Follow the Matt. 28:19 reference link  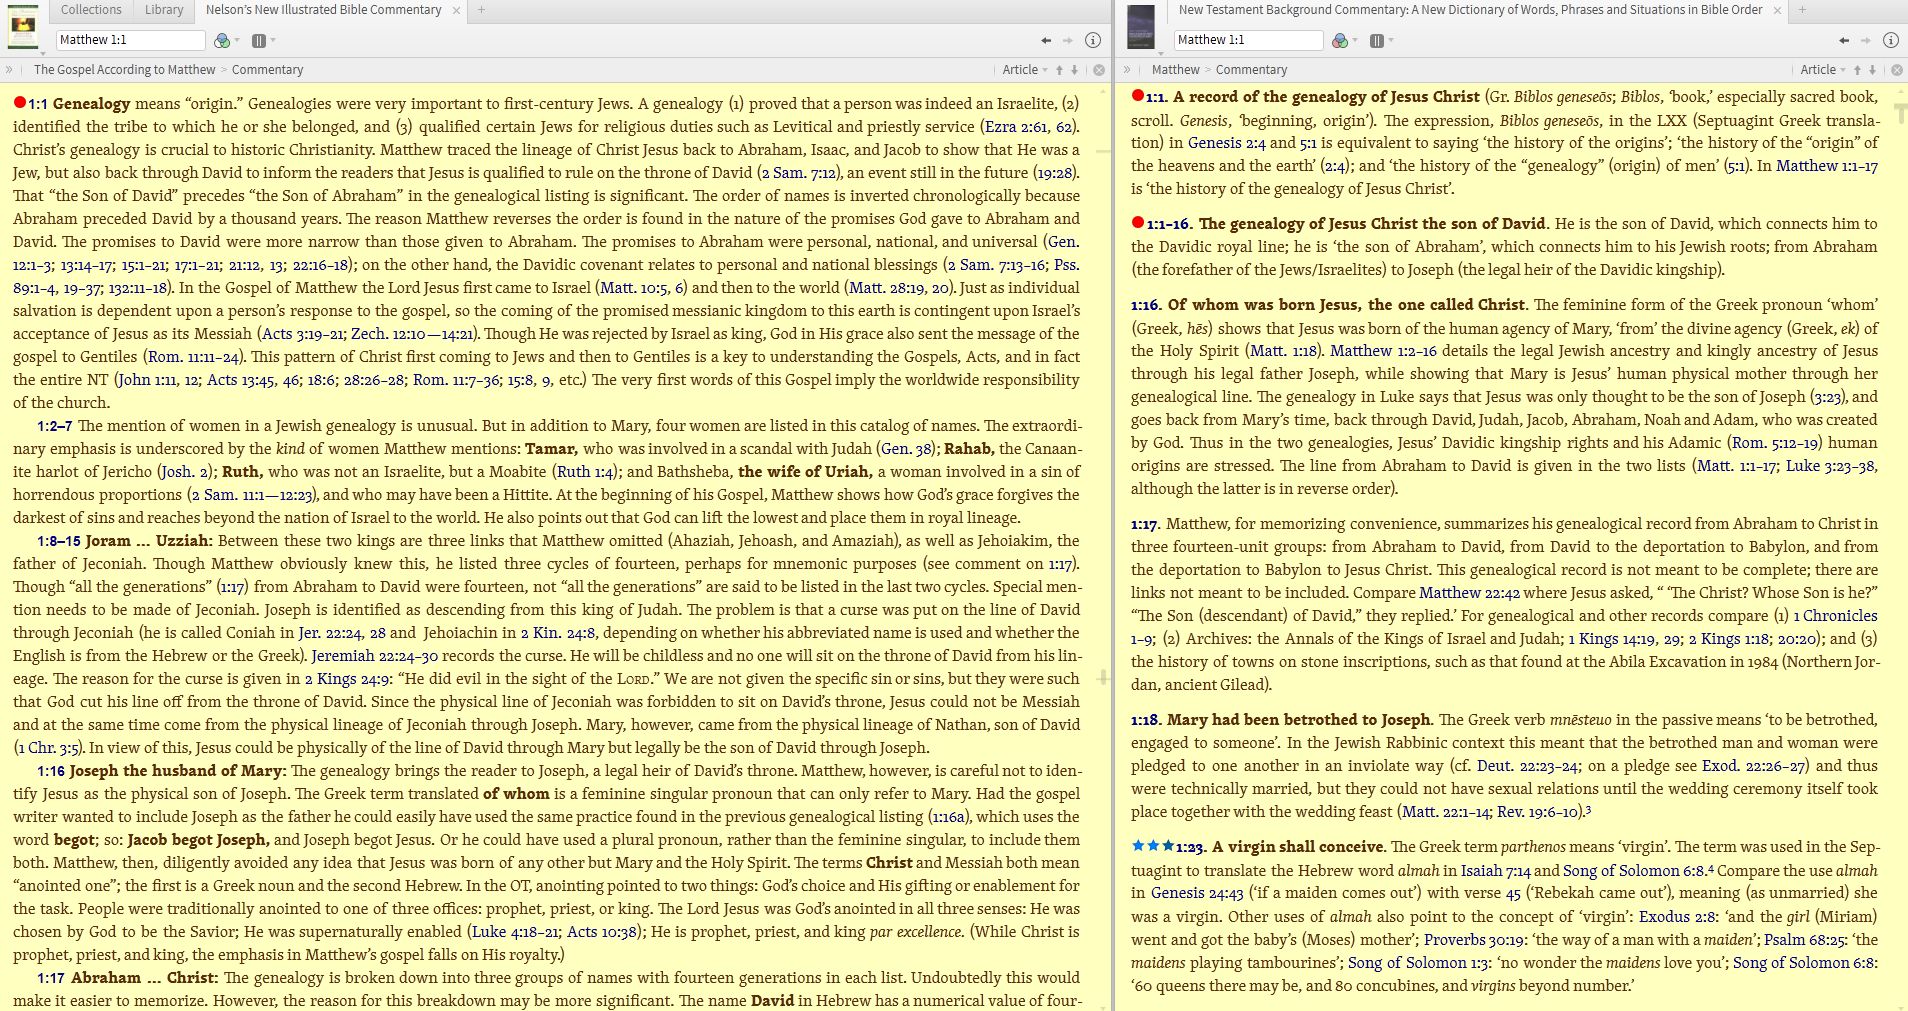point(887,288)
